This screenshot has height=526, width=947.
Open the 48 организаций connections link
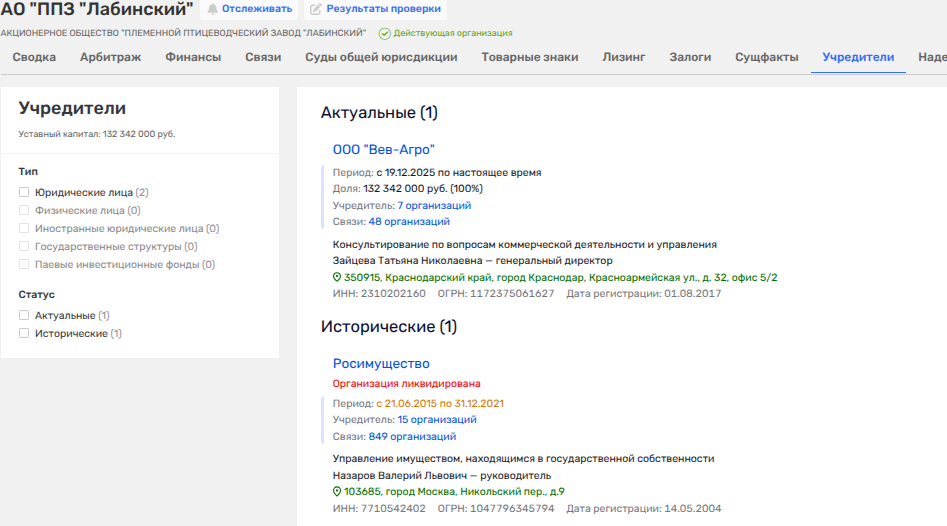click(409, 222)
